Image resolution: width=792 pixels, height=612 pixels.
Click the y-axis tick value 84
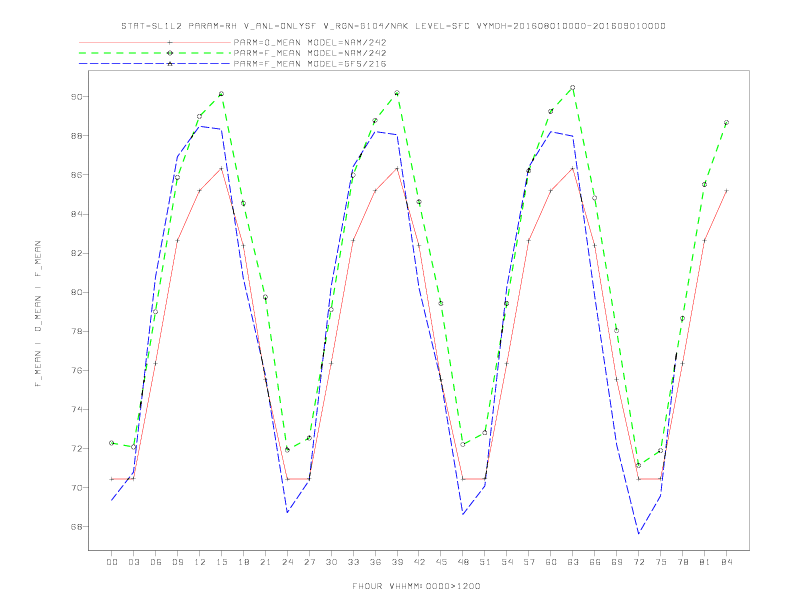coord(77,214)
